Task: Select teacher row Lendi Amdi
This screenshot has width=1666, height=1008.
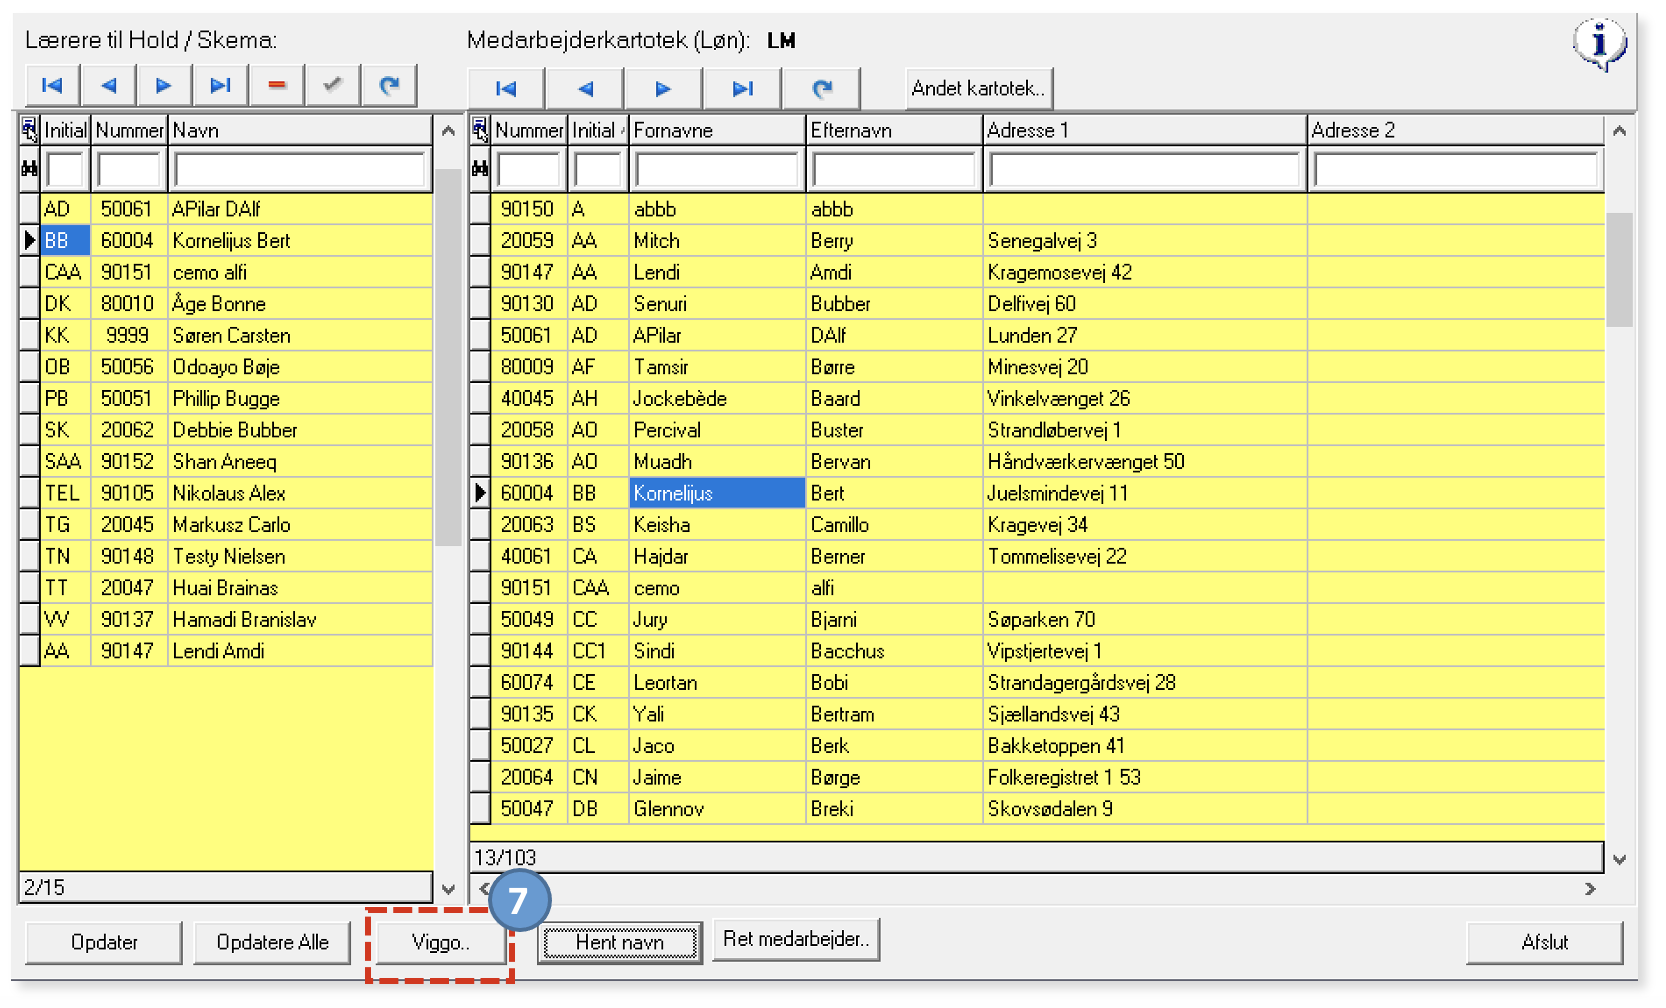Action: pyautogui.click(x=236, y=651)
